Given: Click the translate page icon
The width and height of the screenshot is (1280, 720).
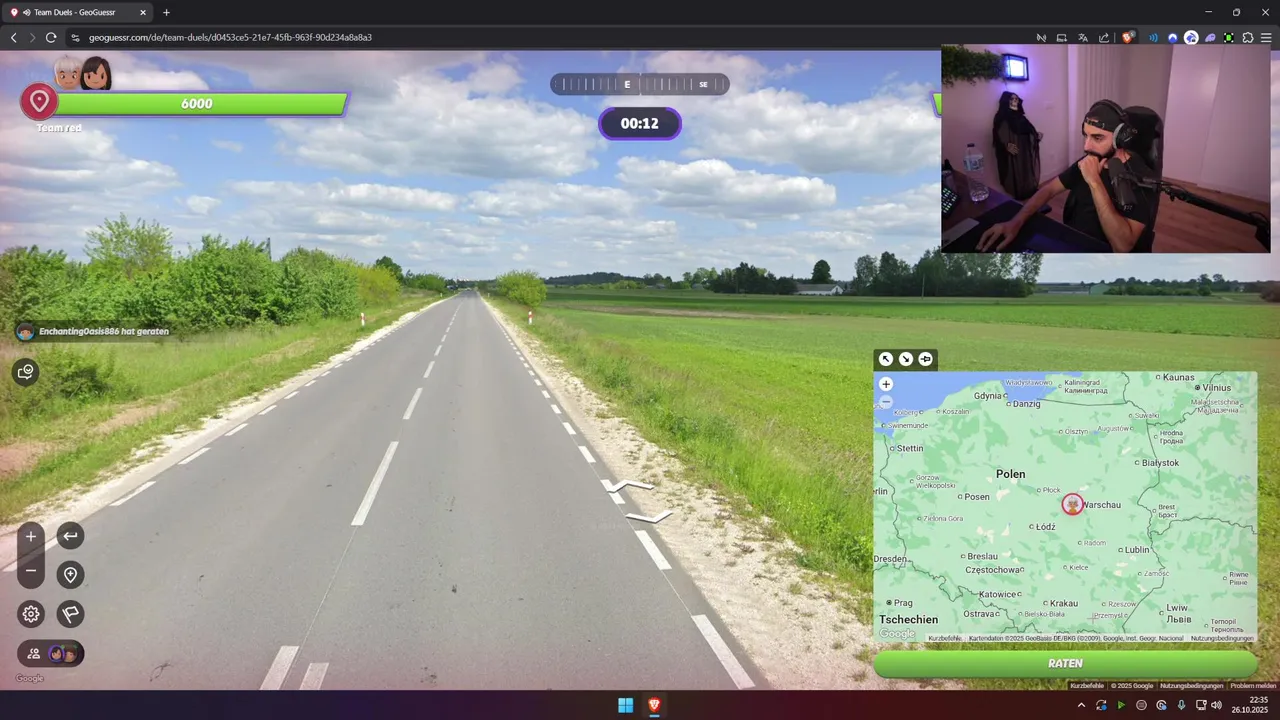Looking at the screenshot, I should [x=1083, y=37].
